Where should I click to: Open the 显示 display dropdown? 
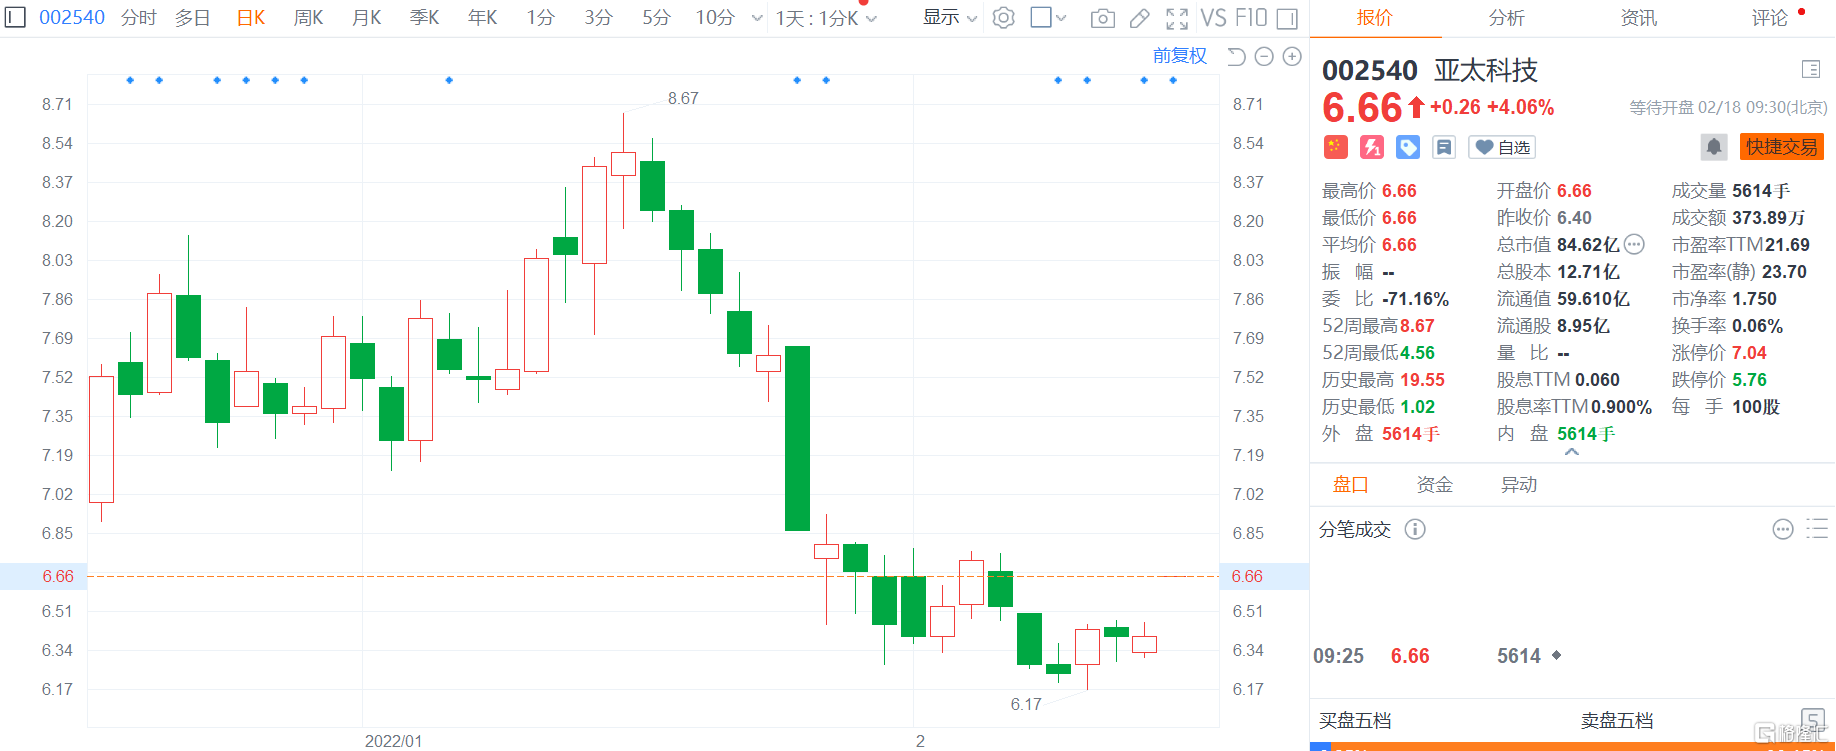949,18
